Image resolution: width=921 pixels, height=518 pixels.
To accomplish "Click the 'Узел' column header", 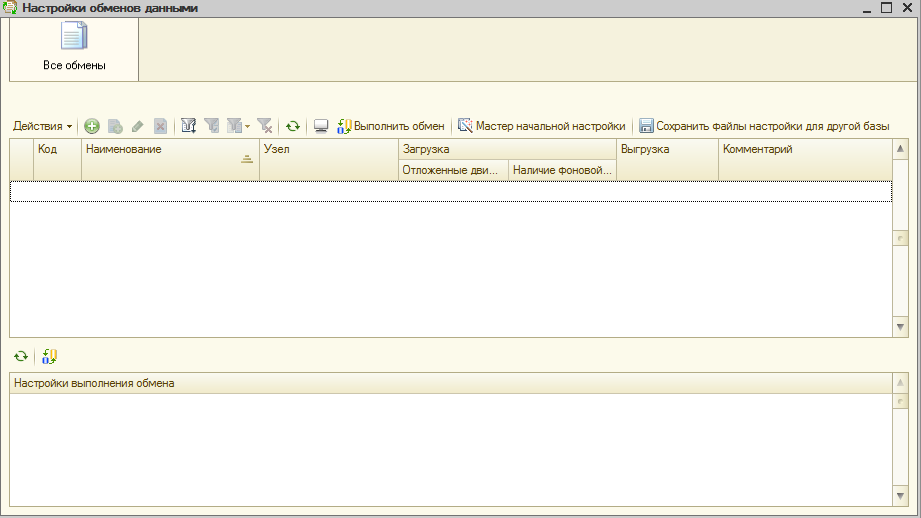I will click(x=328, y=149).
